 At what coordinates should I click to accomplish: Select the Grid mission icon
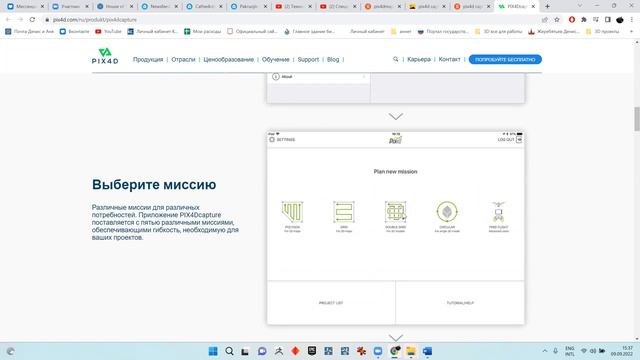coord(344,212)
